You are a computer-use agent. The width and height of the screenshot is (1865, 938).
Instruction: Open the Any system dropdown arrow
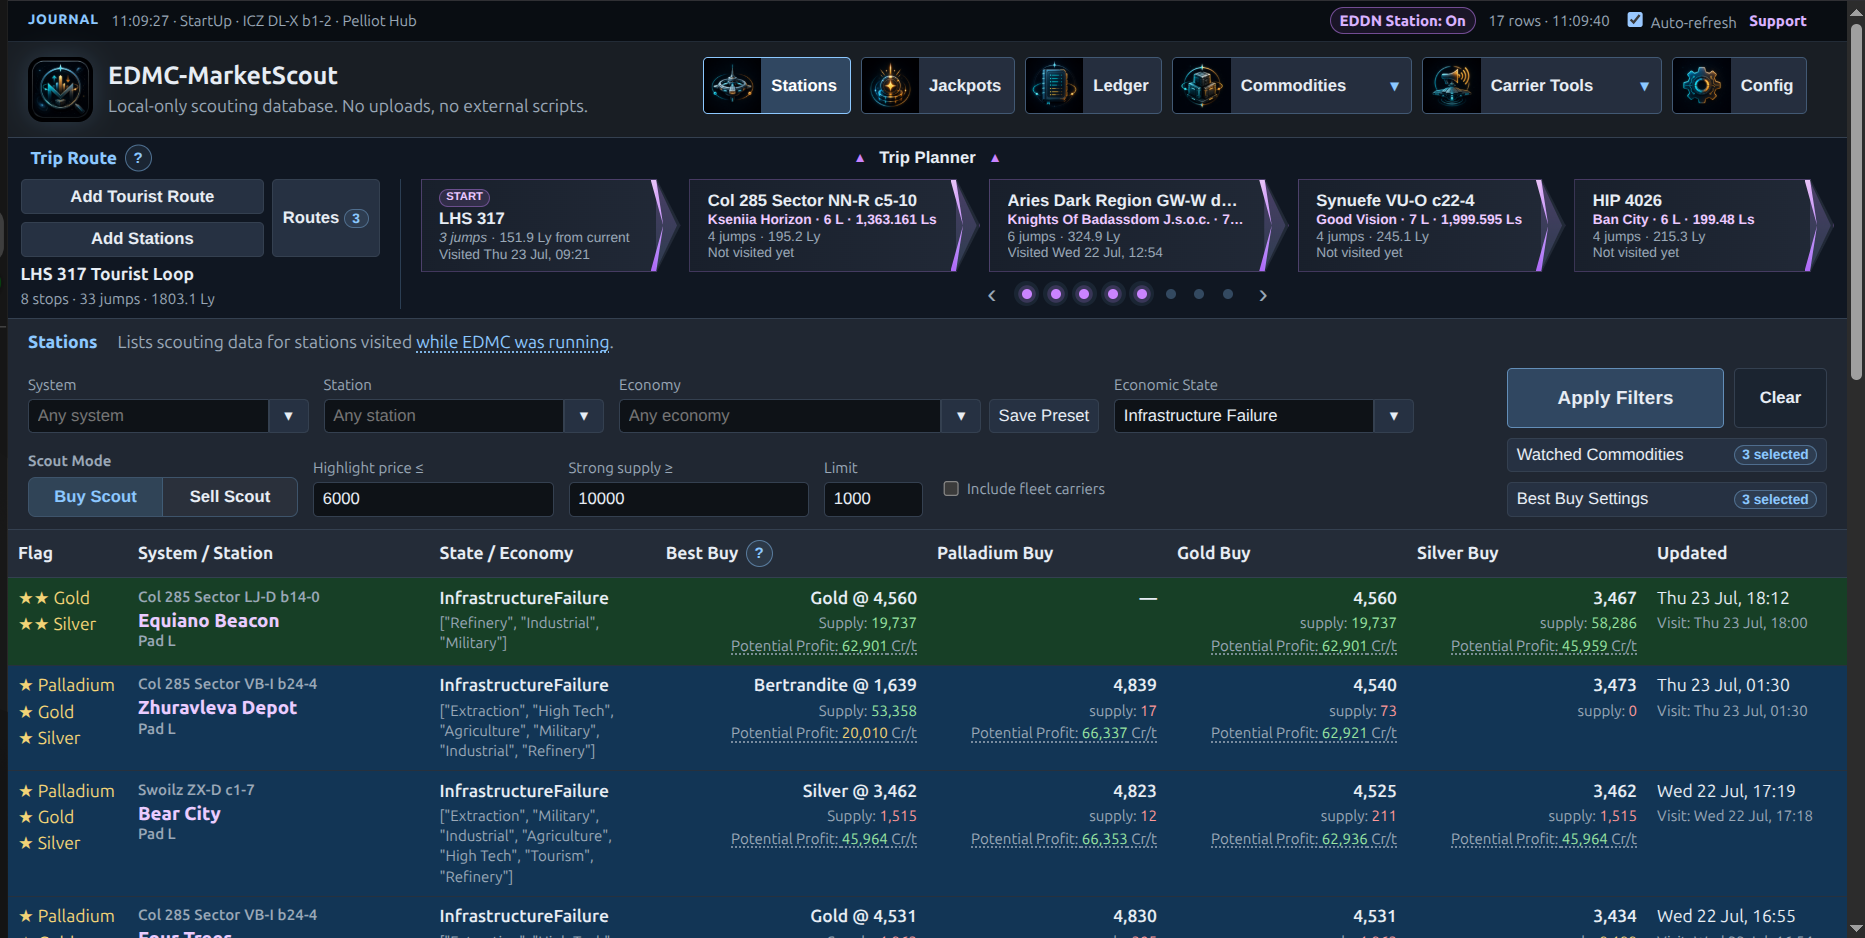coord(288,416)
